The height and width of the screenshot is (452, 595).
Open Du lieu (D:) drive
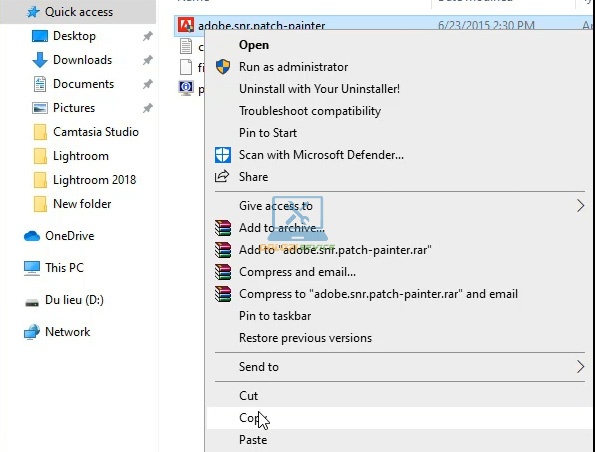[x=74, y=300]
